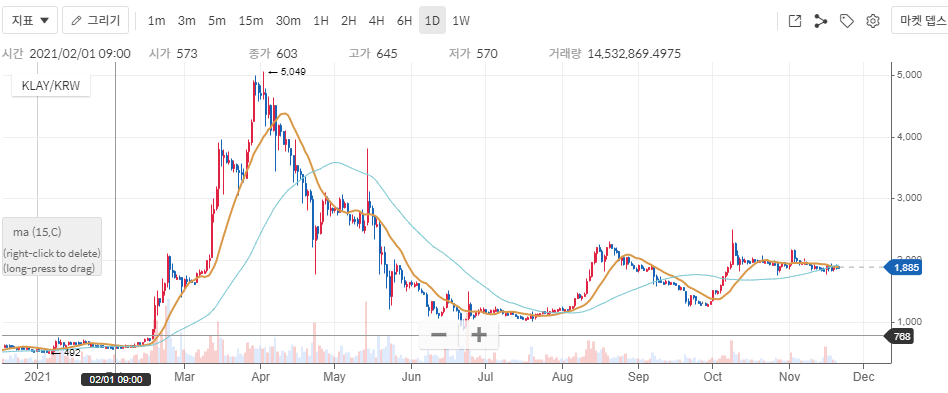Screen dimensions: 948x393
Task: Open chart in new window icon
Action: (x=795, y=21)
